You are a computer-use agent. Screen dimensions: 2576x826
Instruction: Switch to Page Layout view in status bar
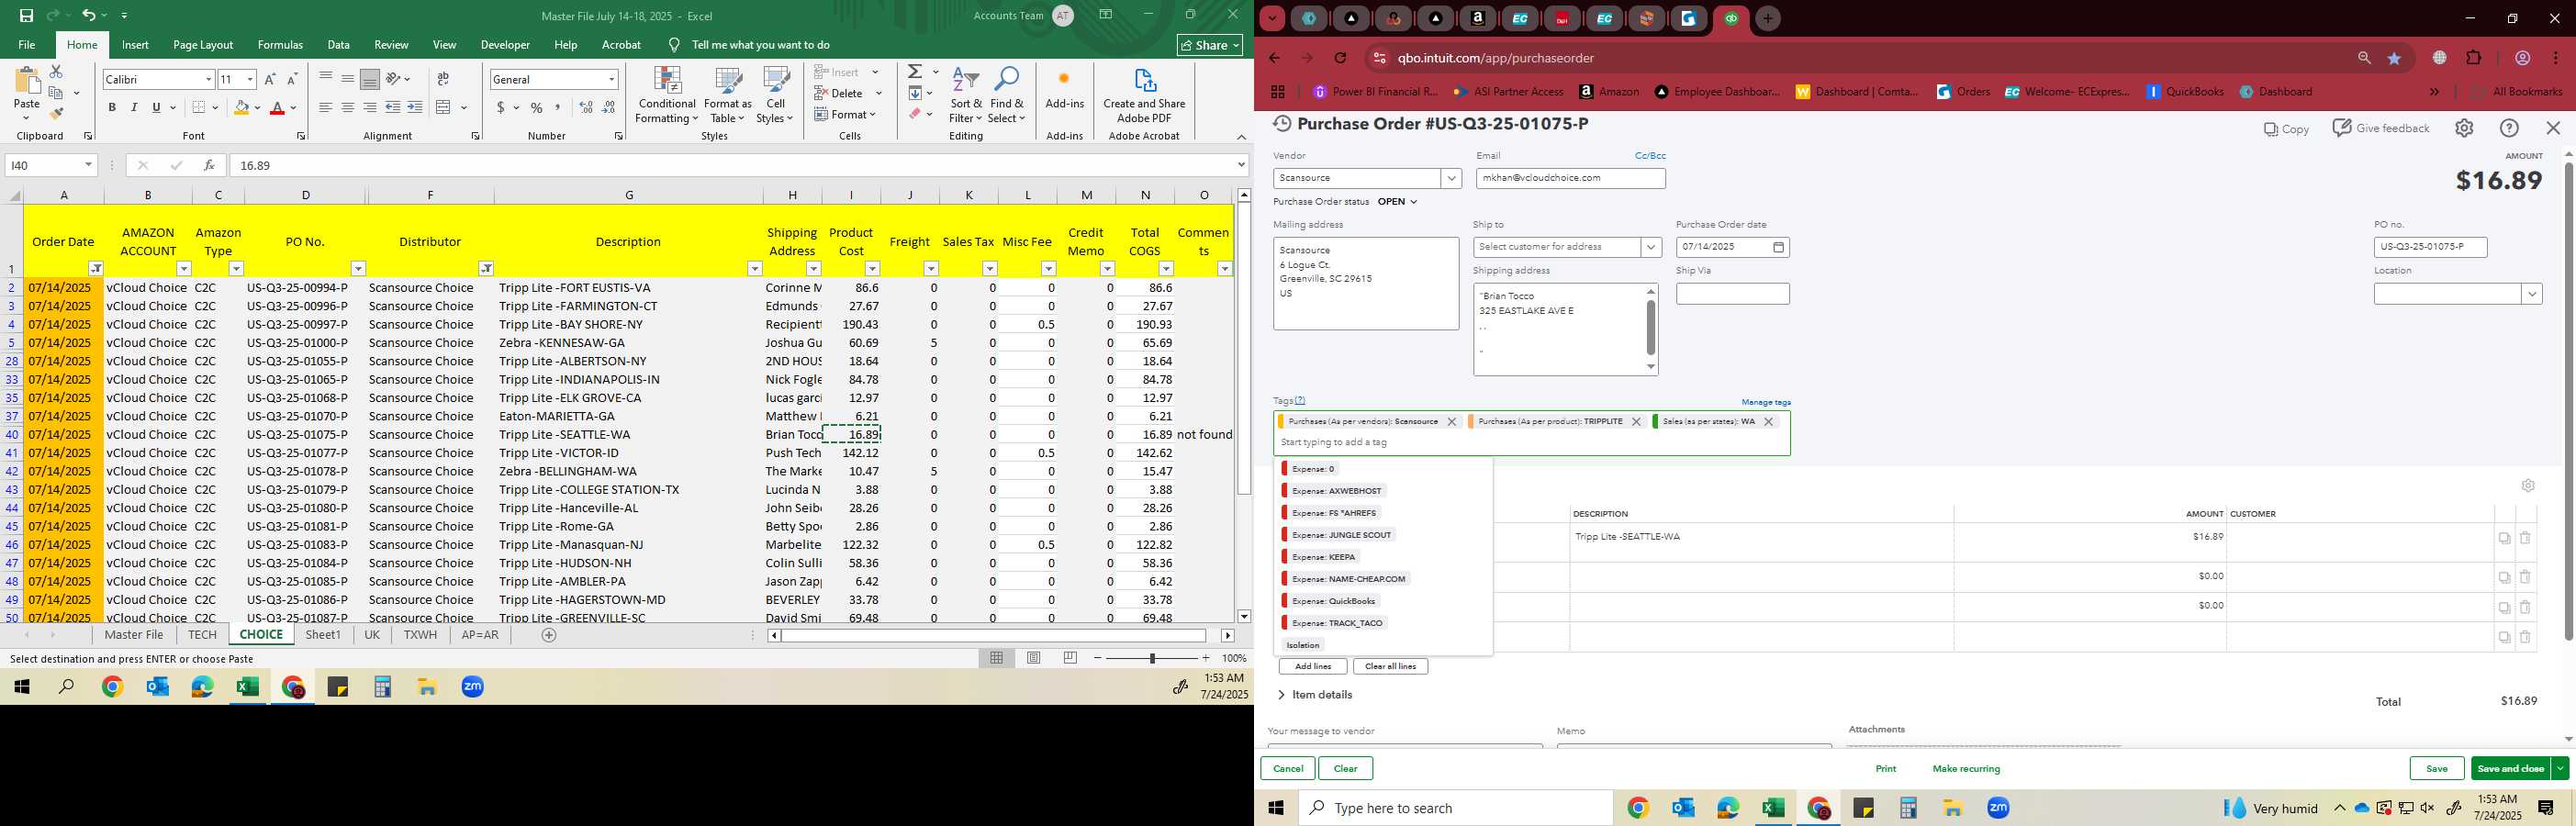pos(1034,658)
